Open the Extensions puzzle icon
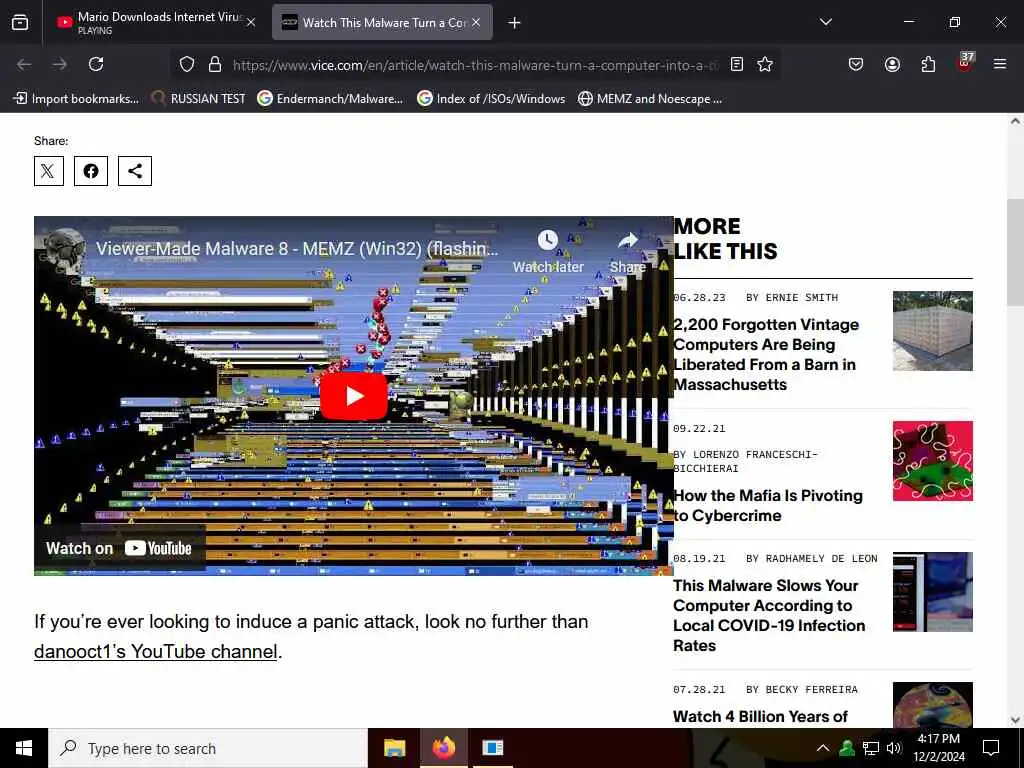Image resolution: width=1024 pixels, height=768 pixels. pos(928,64)
